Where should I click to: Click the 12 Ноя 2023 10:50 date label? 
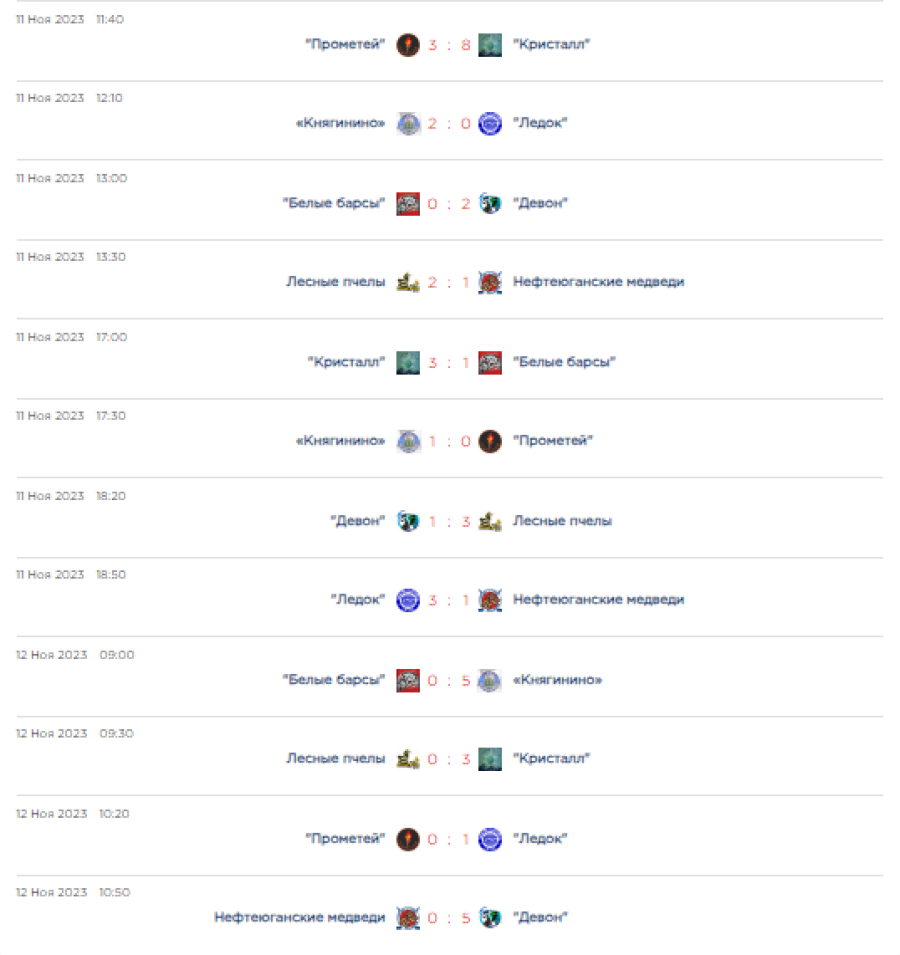(x=72, y=893)
